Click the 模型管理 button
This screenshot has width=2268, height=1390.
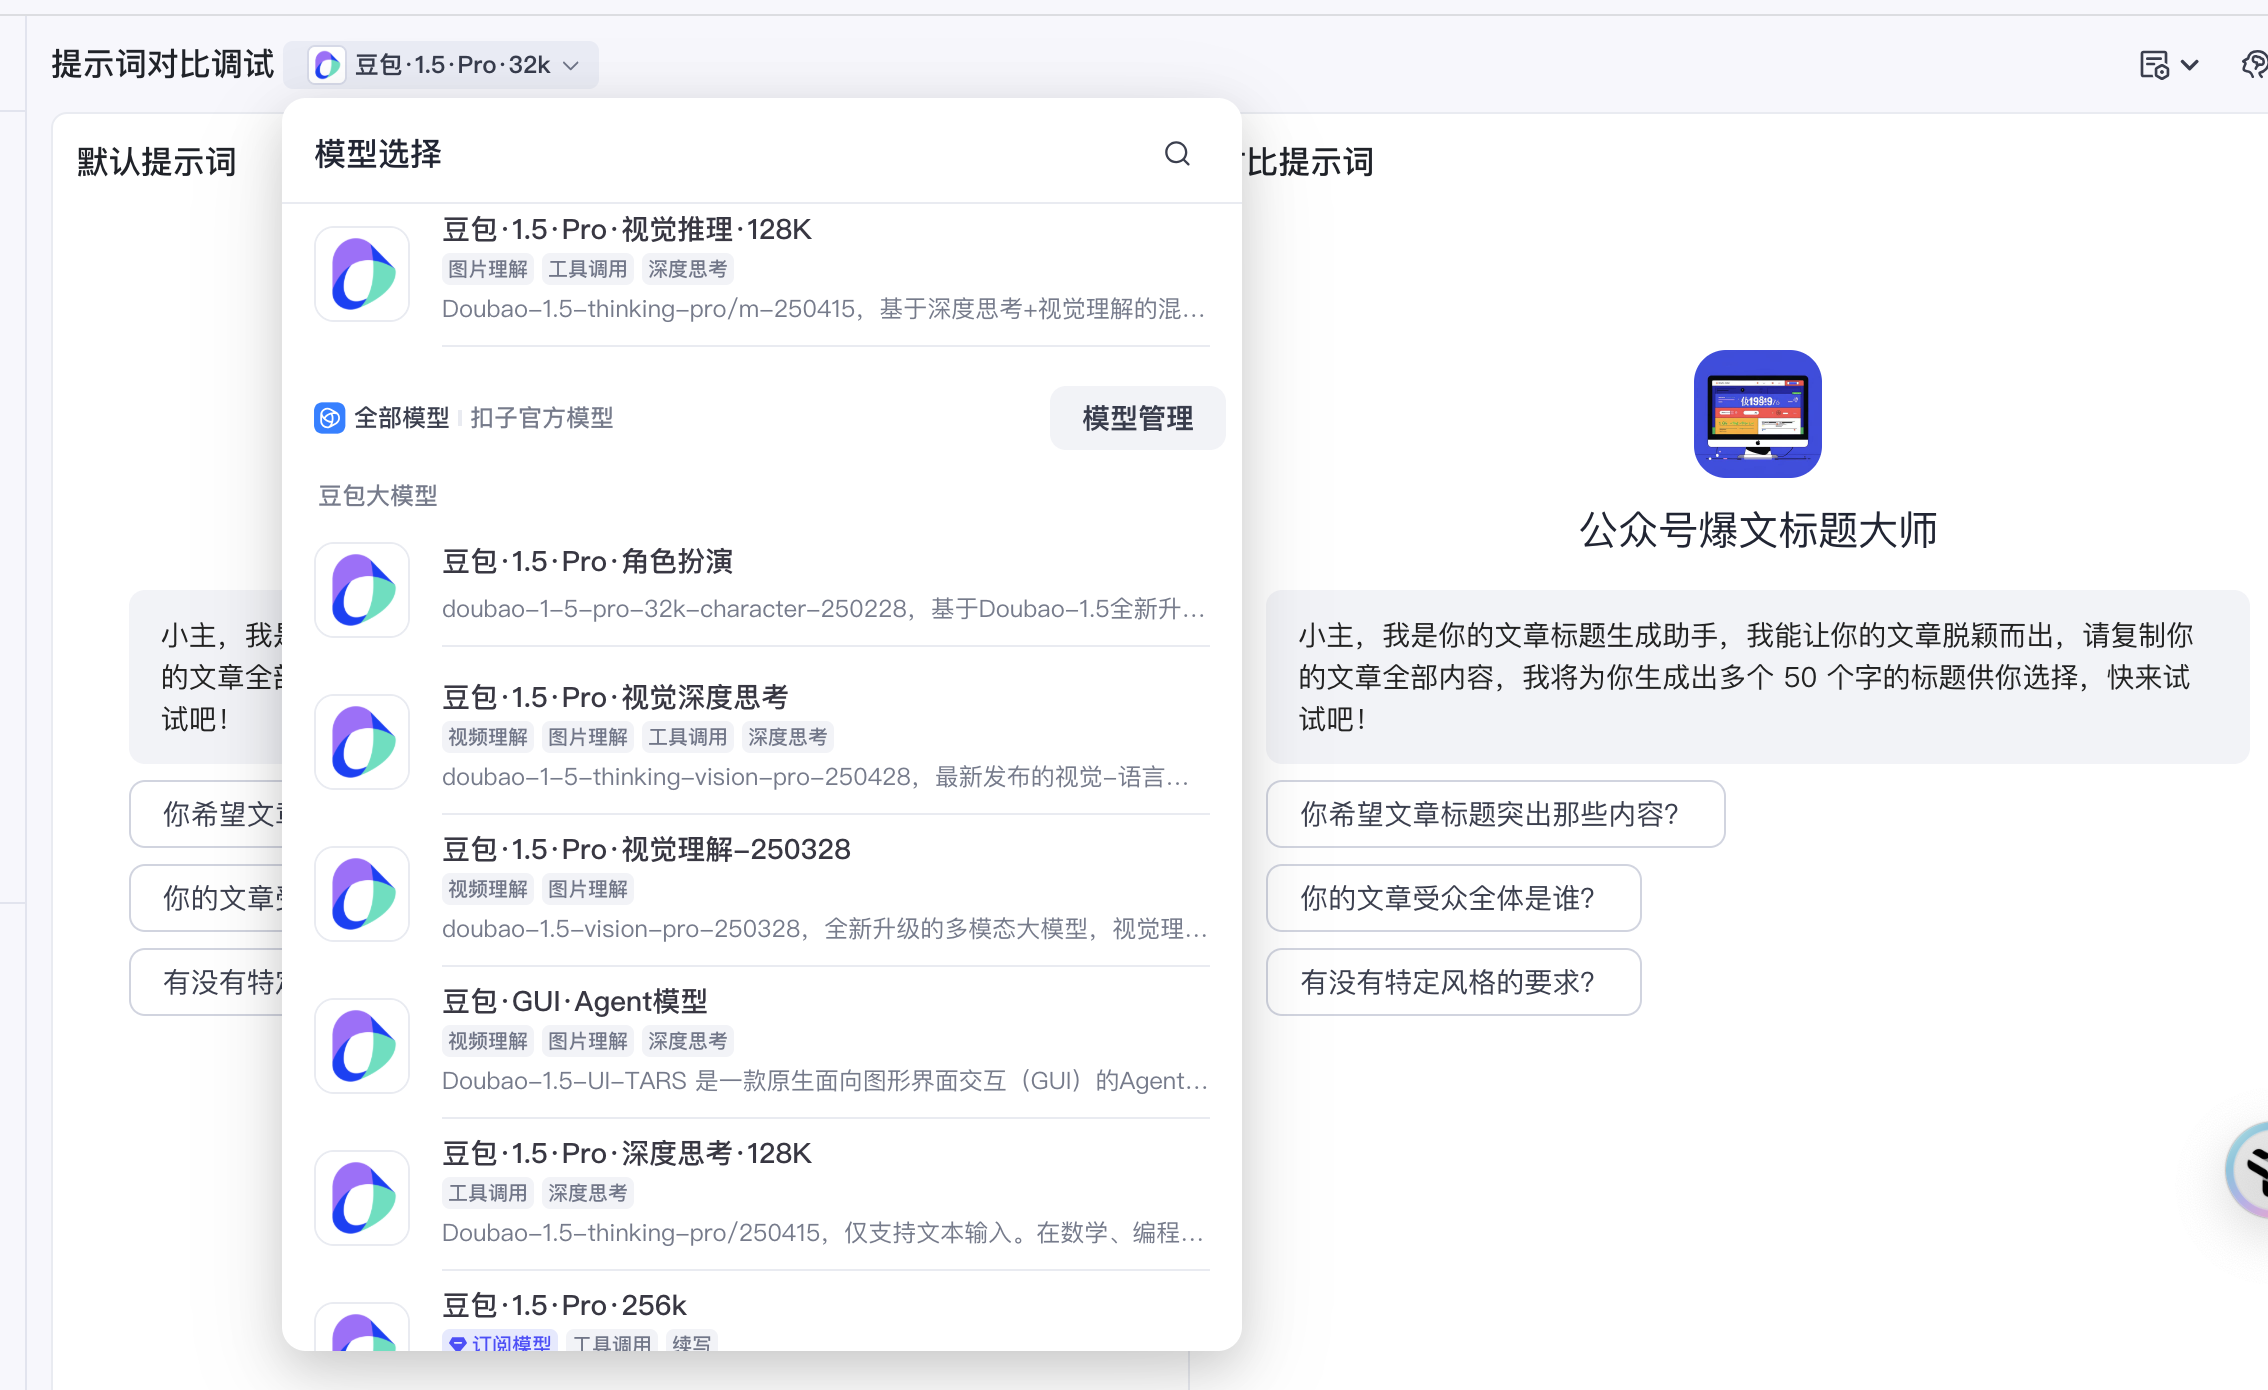tap(1137, 418)
